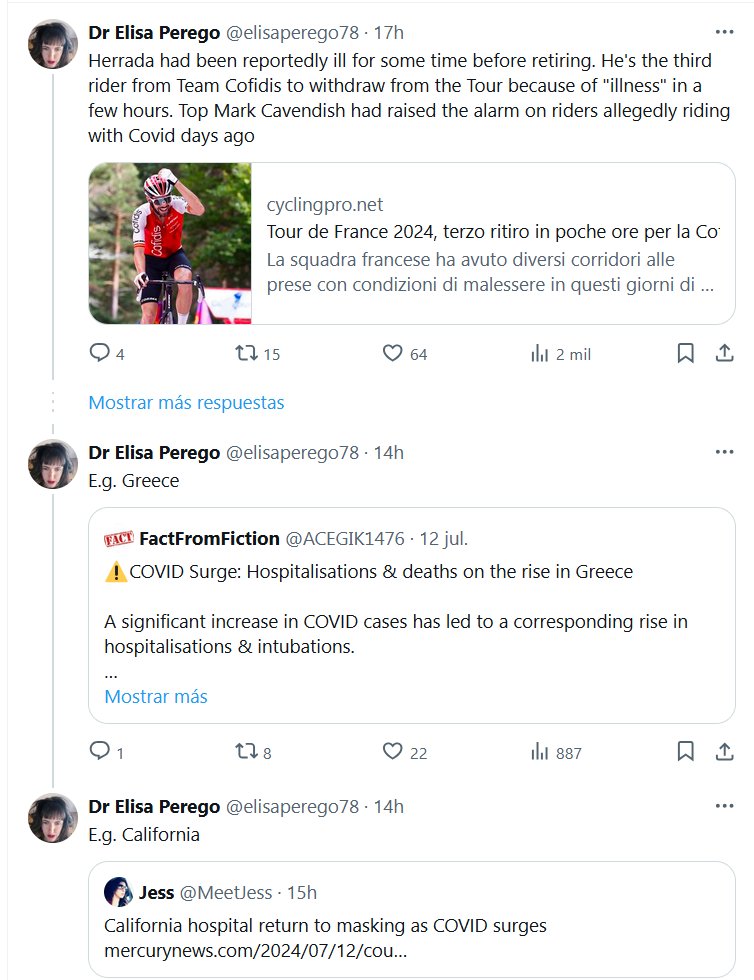The height and width of the screenshot is (980, 754).
Task: Retweet the Herrada withdrawal tweet
Action: coord(245,353)
